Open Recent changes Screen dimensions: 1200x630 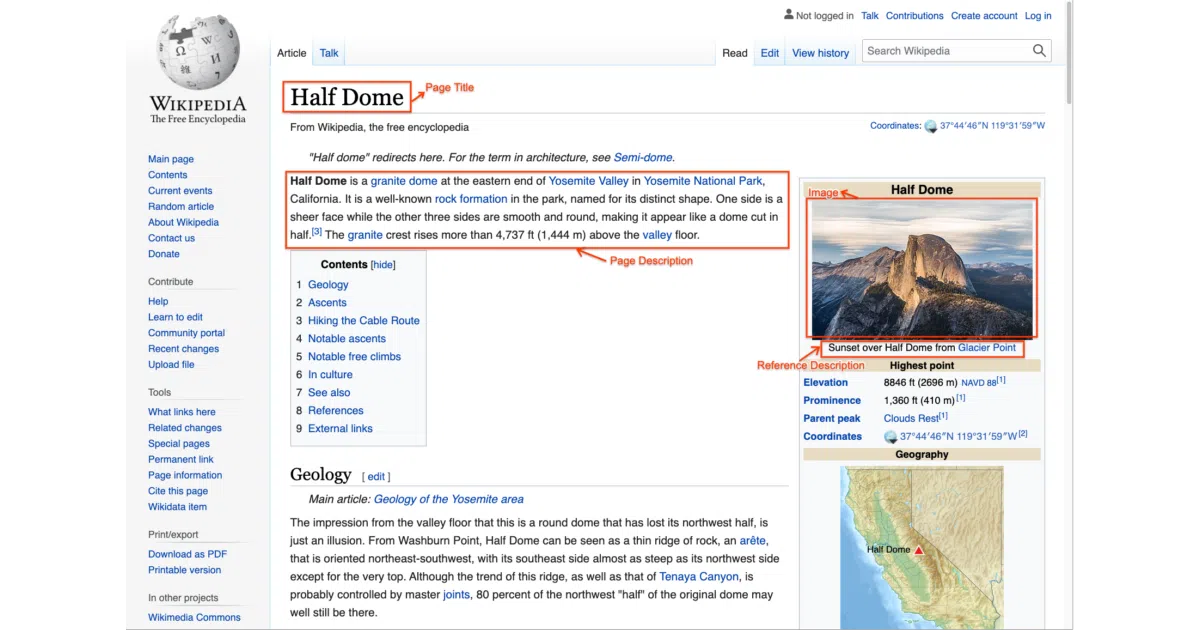coord(183,349)
